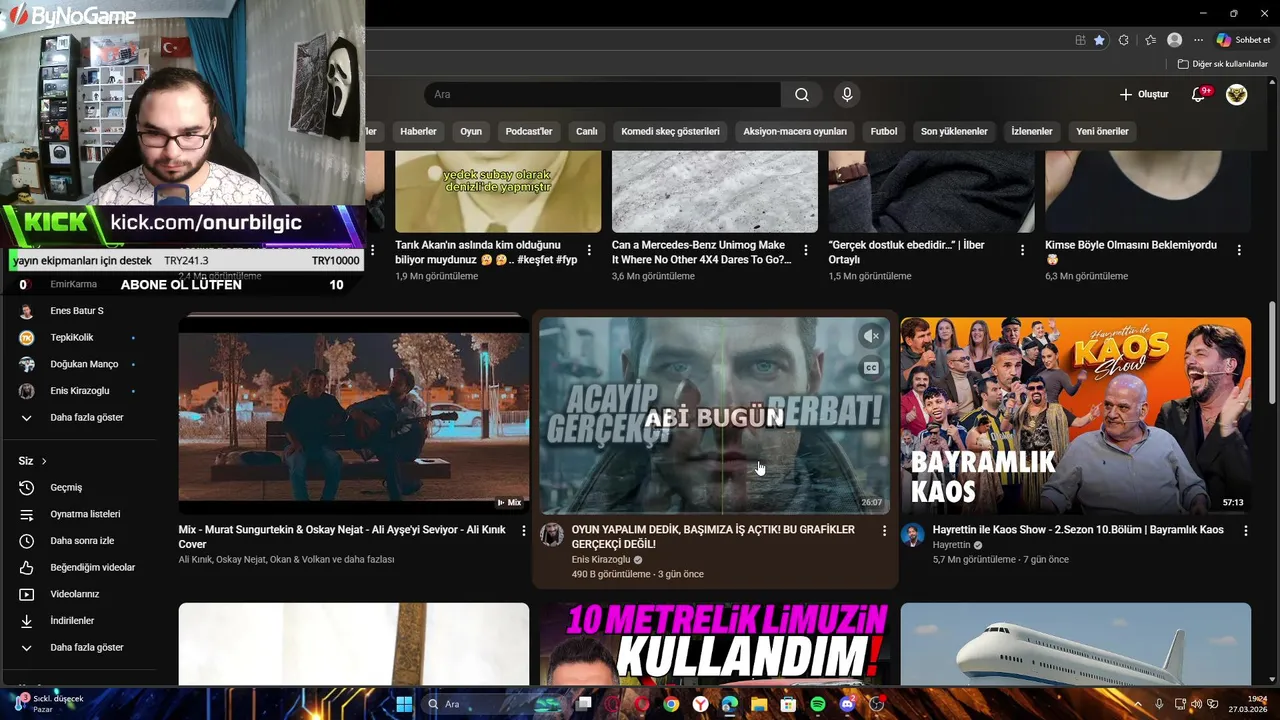Open options for OYUN YAPALIM DEDİK video

point(884,531)
